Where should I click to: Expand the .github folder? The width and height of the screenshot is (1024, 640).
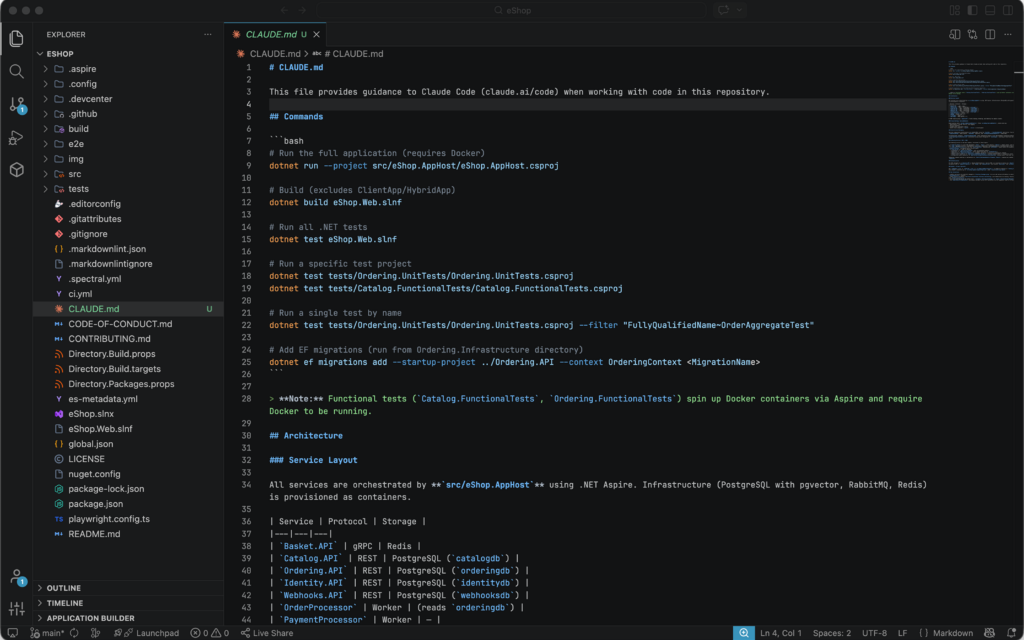128,114
